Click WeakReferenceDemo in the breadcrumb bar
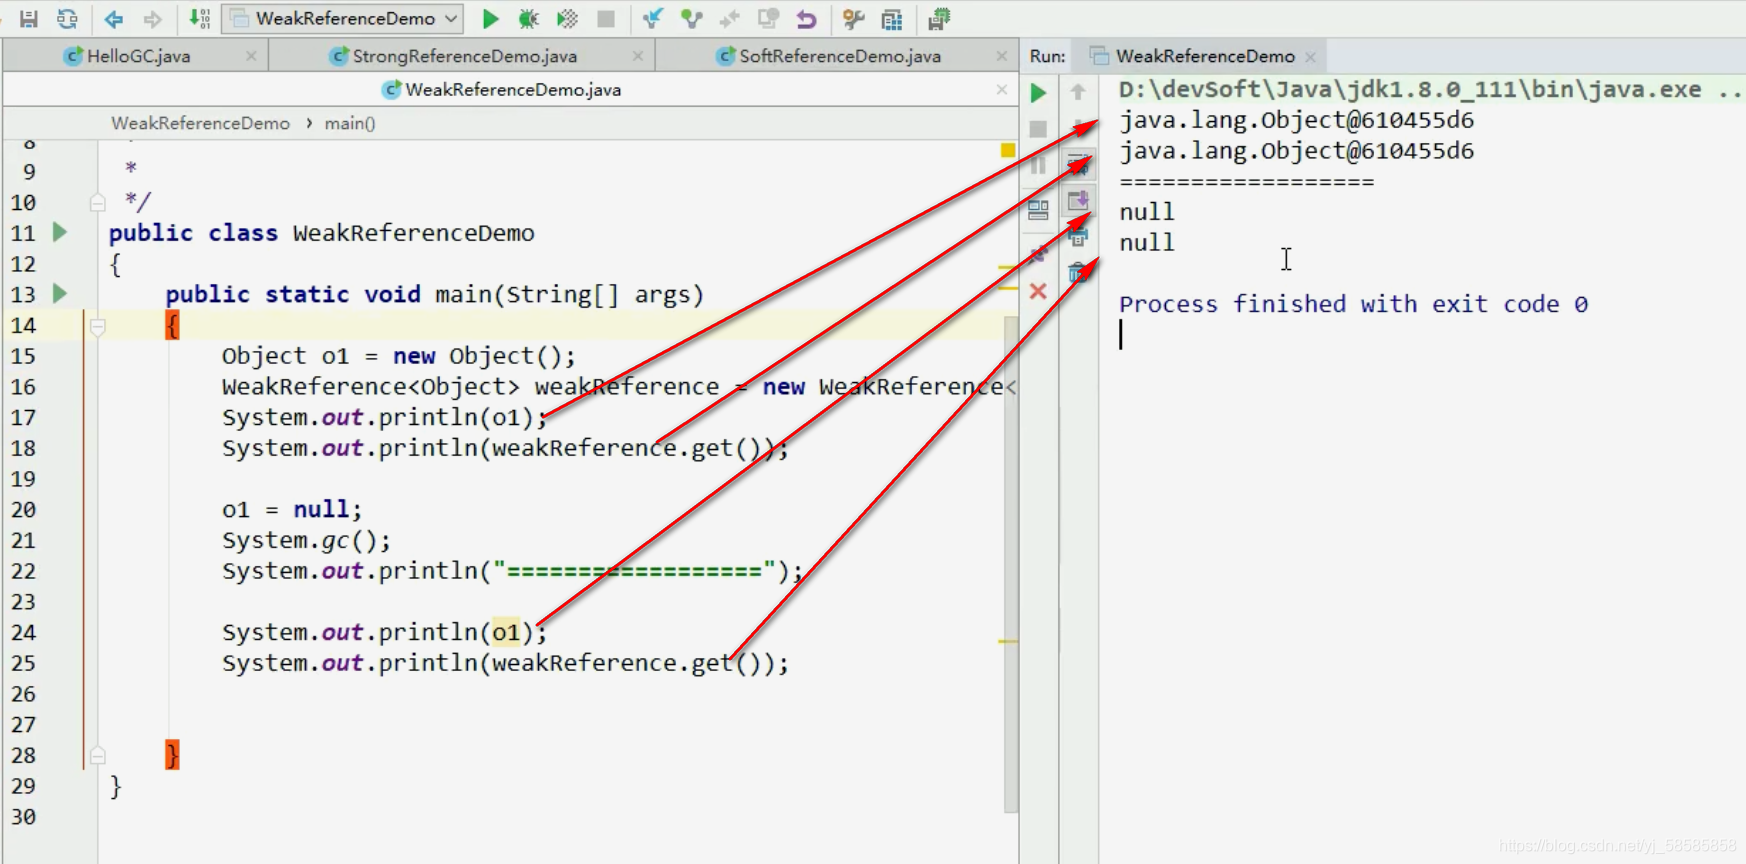 coord(200,123)
